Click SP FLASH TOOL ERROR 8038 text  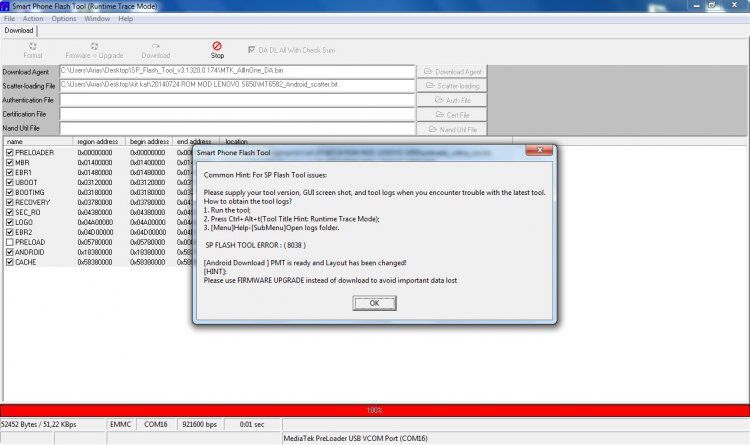[255, 245]
